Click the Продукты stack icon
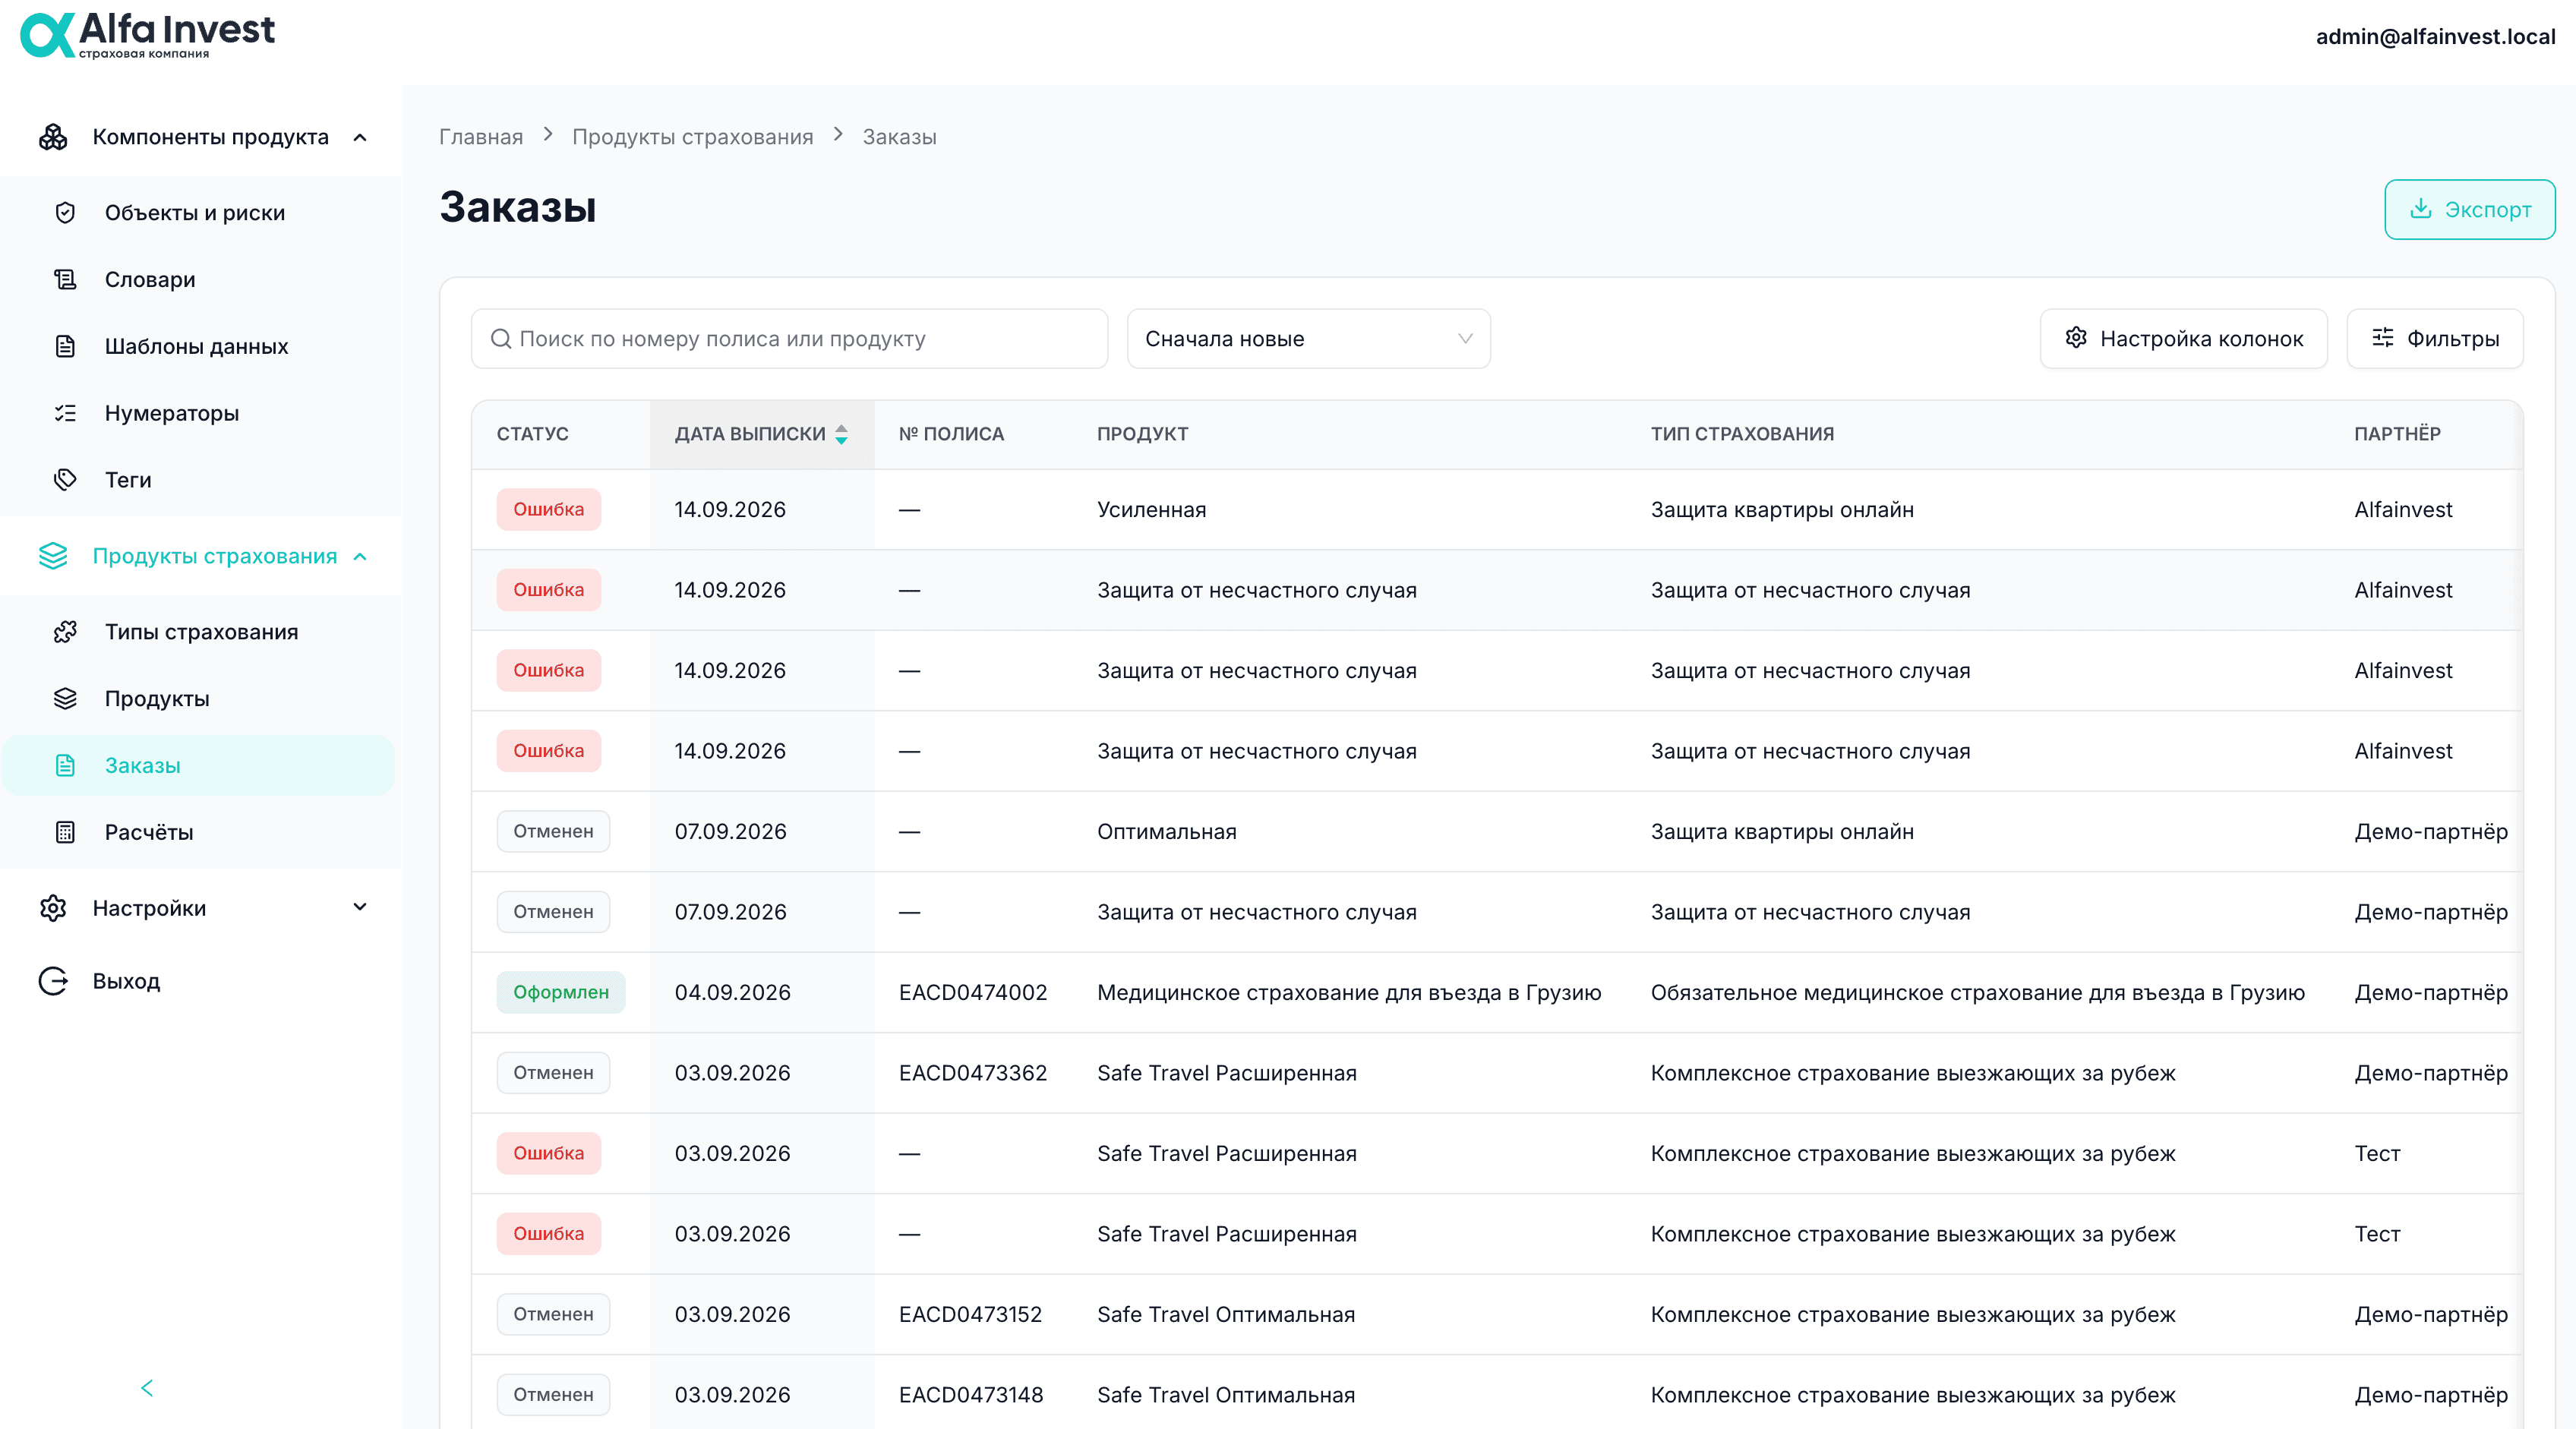The width and height of the screenshot is (2576, 1429). (65, 699)
